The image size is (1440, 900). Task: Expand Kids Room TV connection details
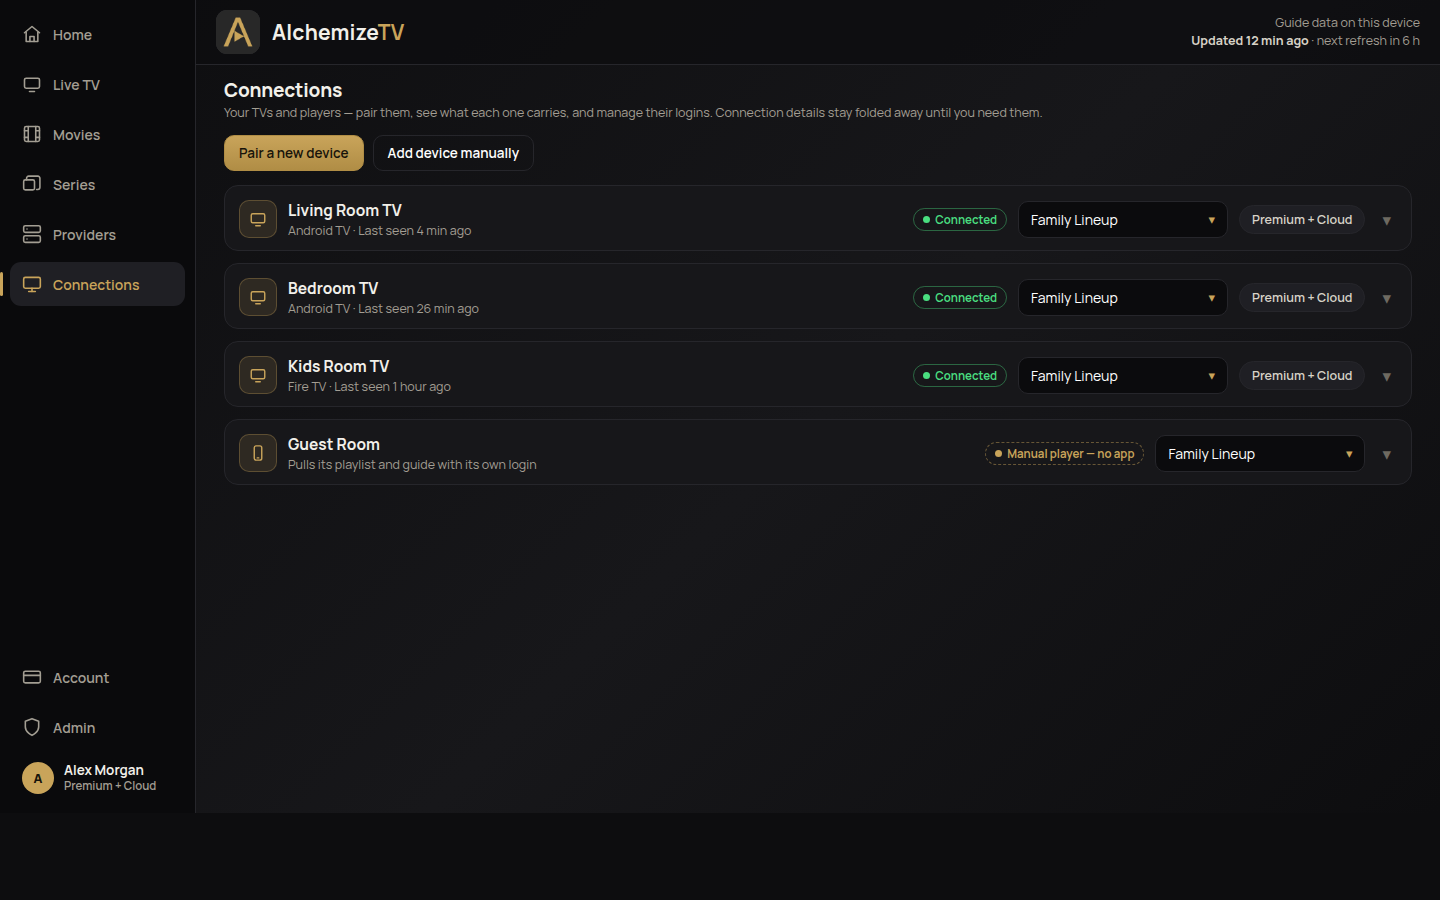point(1387,377)
